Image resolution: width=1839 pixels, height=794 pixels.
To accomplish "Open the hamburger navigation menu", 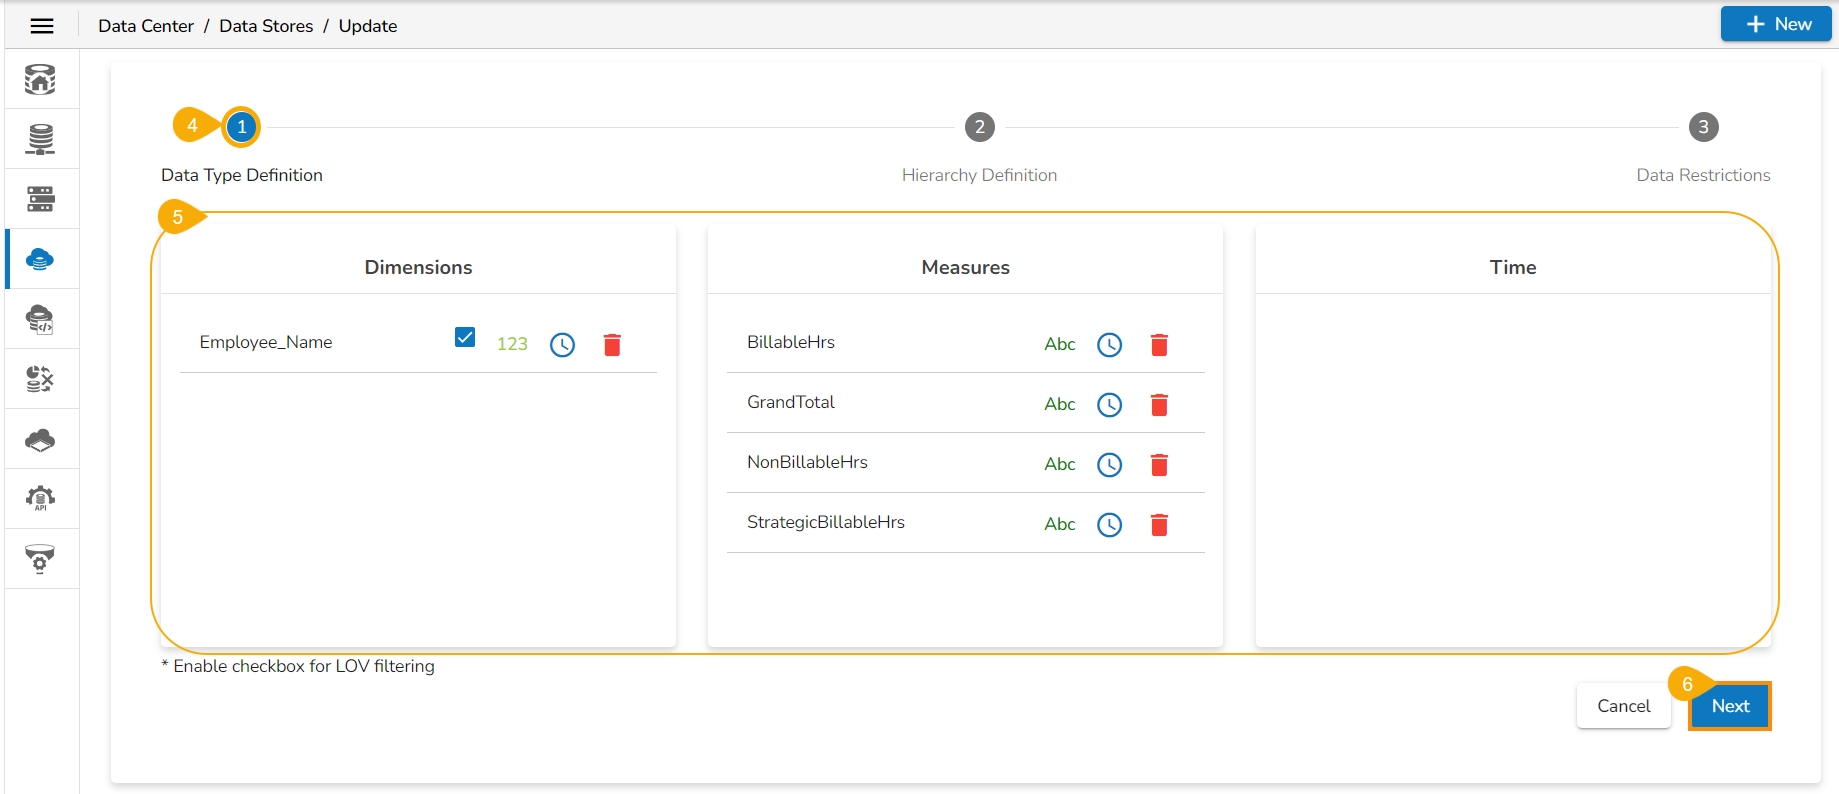I will 42,26.
